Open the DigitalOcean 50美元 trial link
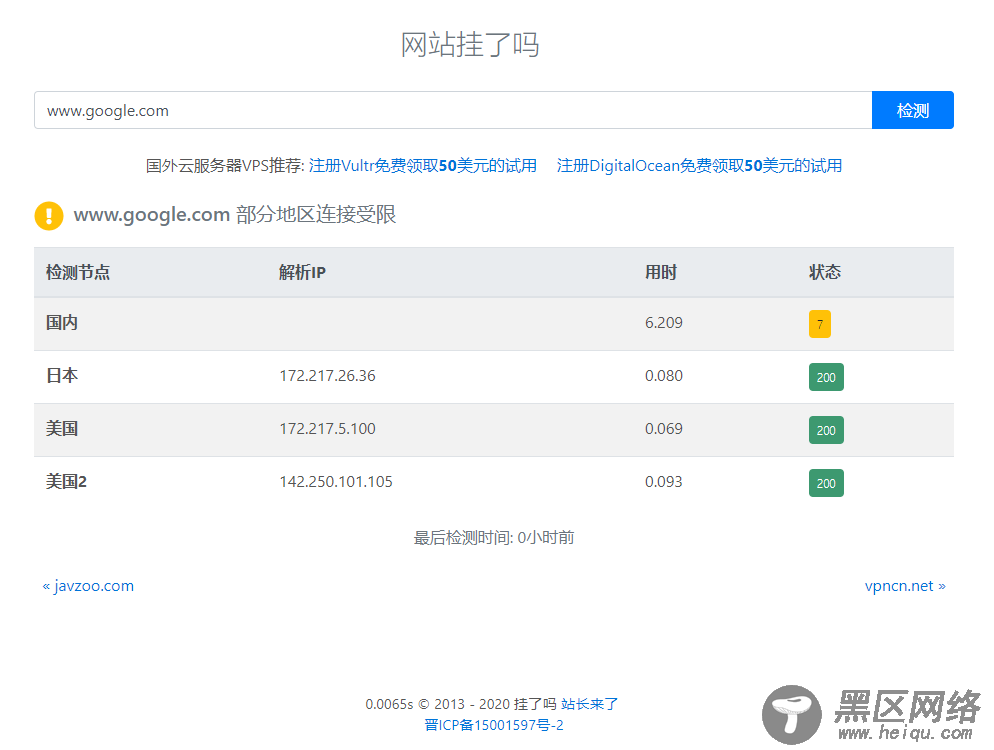Screen dimensions: 994x750 [699, 165]
